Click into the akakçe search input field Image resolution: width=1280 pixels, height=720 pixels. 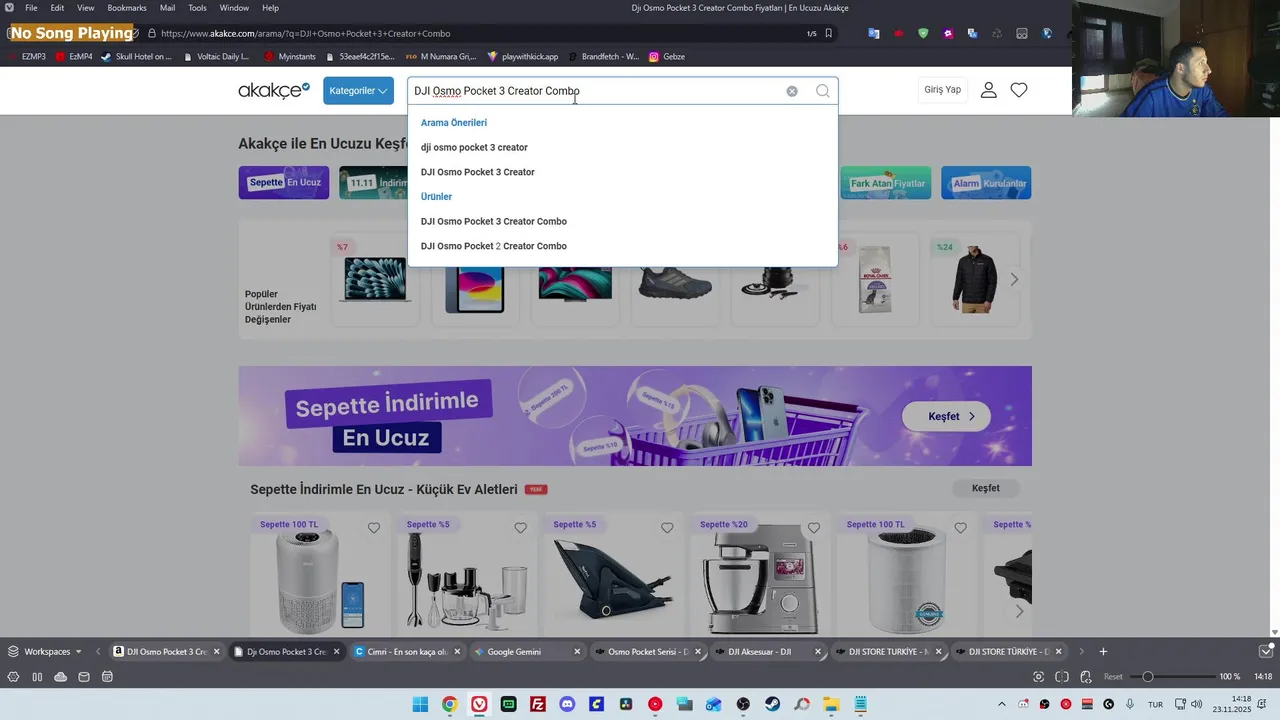pyautogui.click(x=596, y=91)
